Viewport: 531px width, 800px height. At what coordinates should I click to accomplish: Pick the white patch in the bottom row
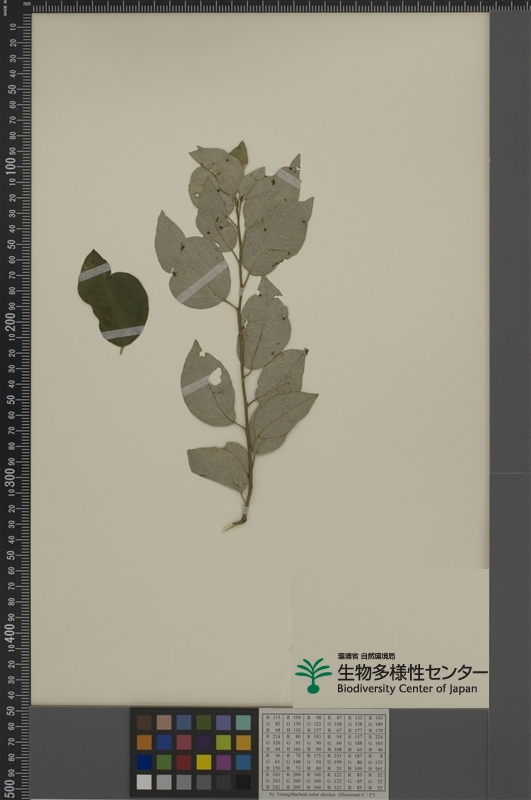click(144, 782)
